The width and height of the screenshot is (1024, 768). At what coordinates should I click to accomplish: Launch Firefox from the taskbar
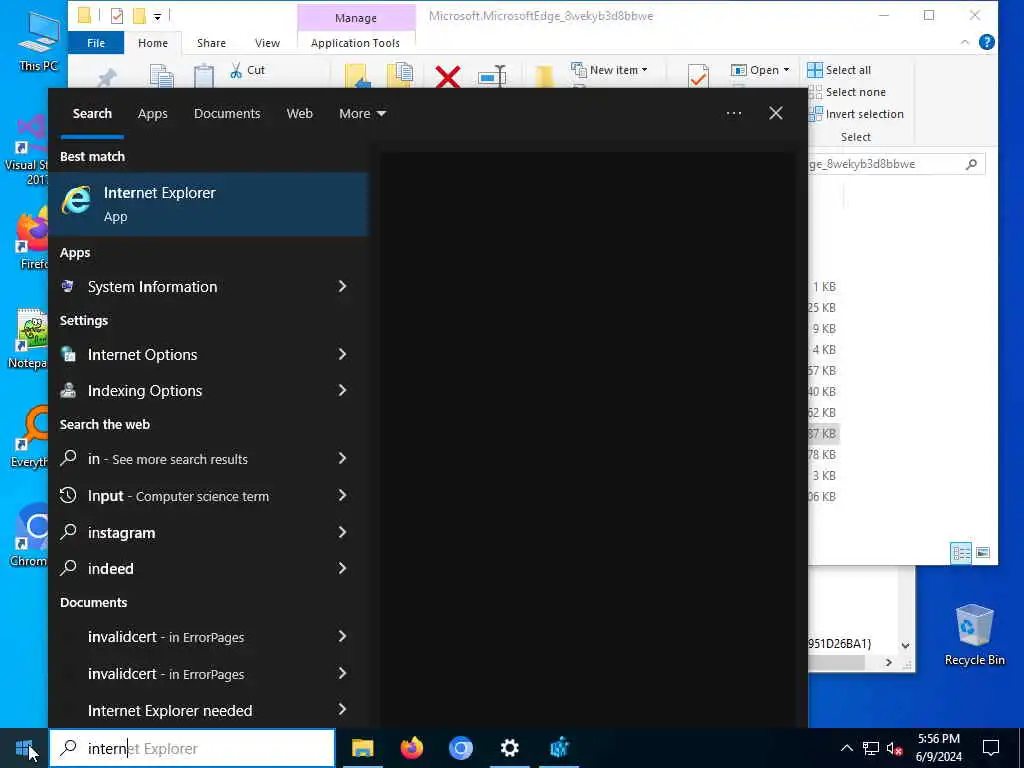click(411, 748)
